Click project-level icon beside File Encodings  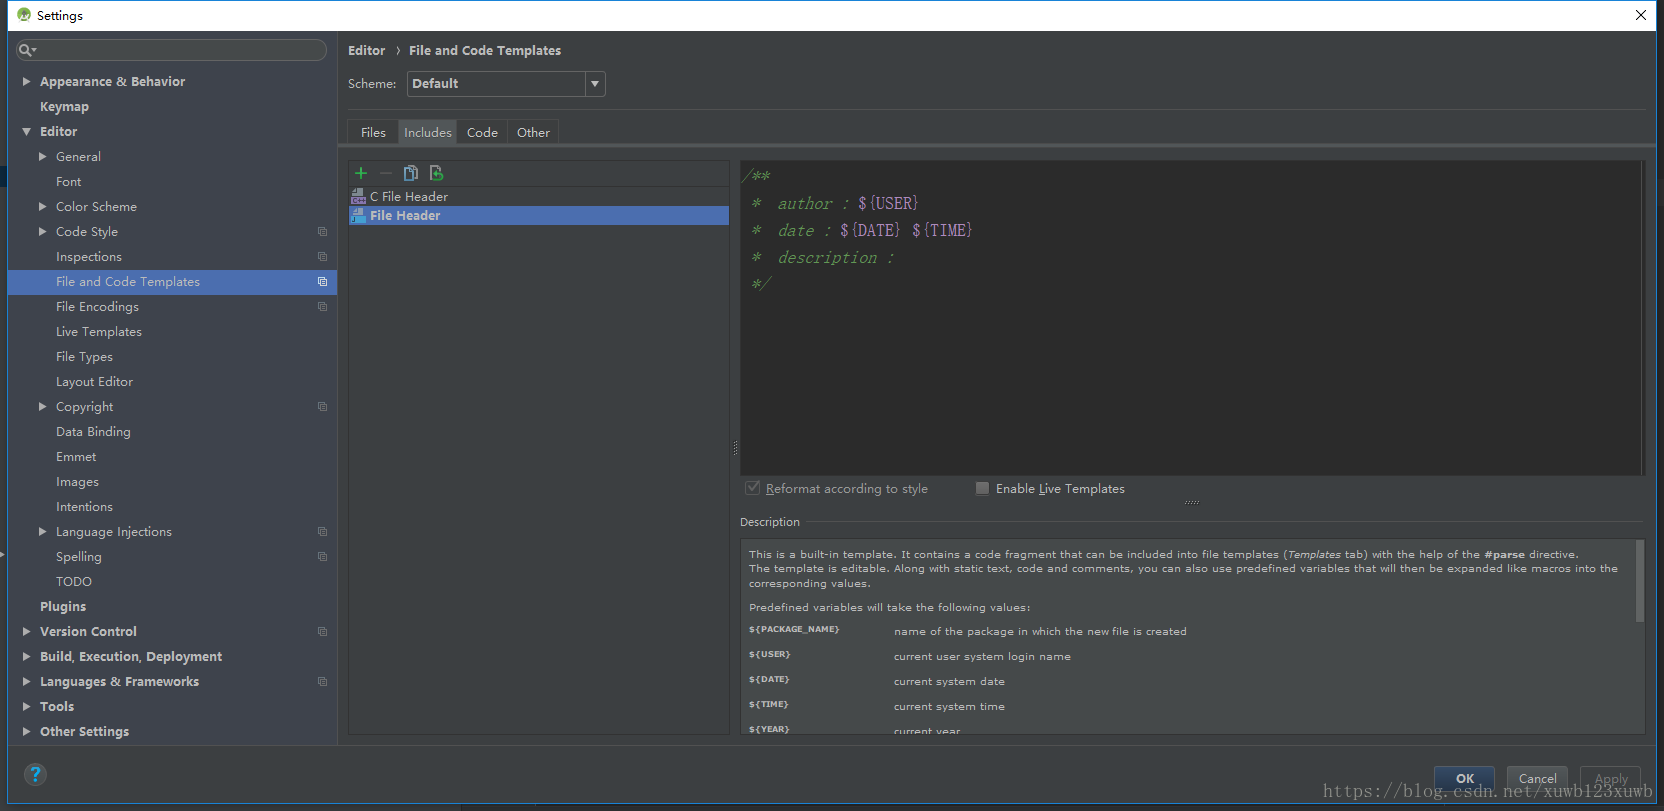coord(322,307)
